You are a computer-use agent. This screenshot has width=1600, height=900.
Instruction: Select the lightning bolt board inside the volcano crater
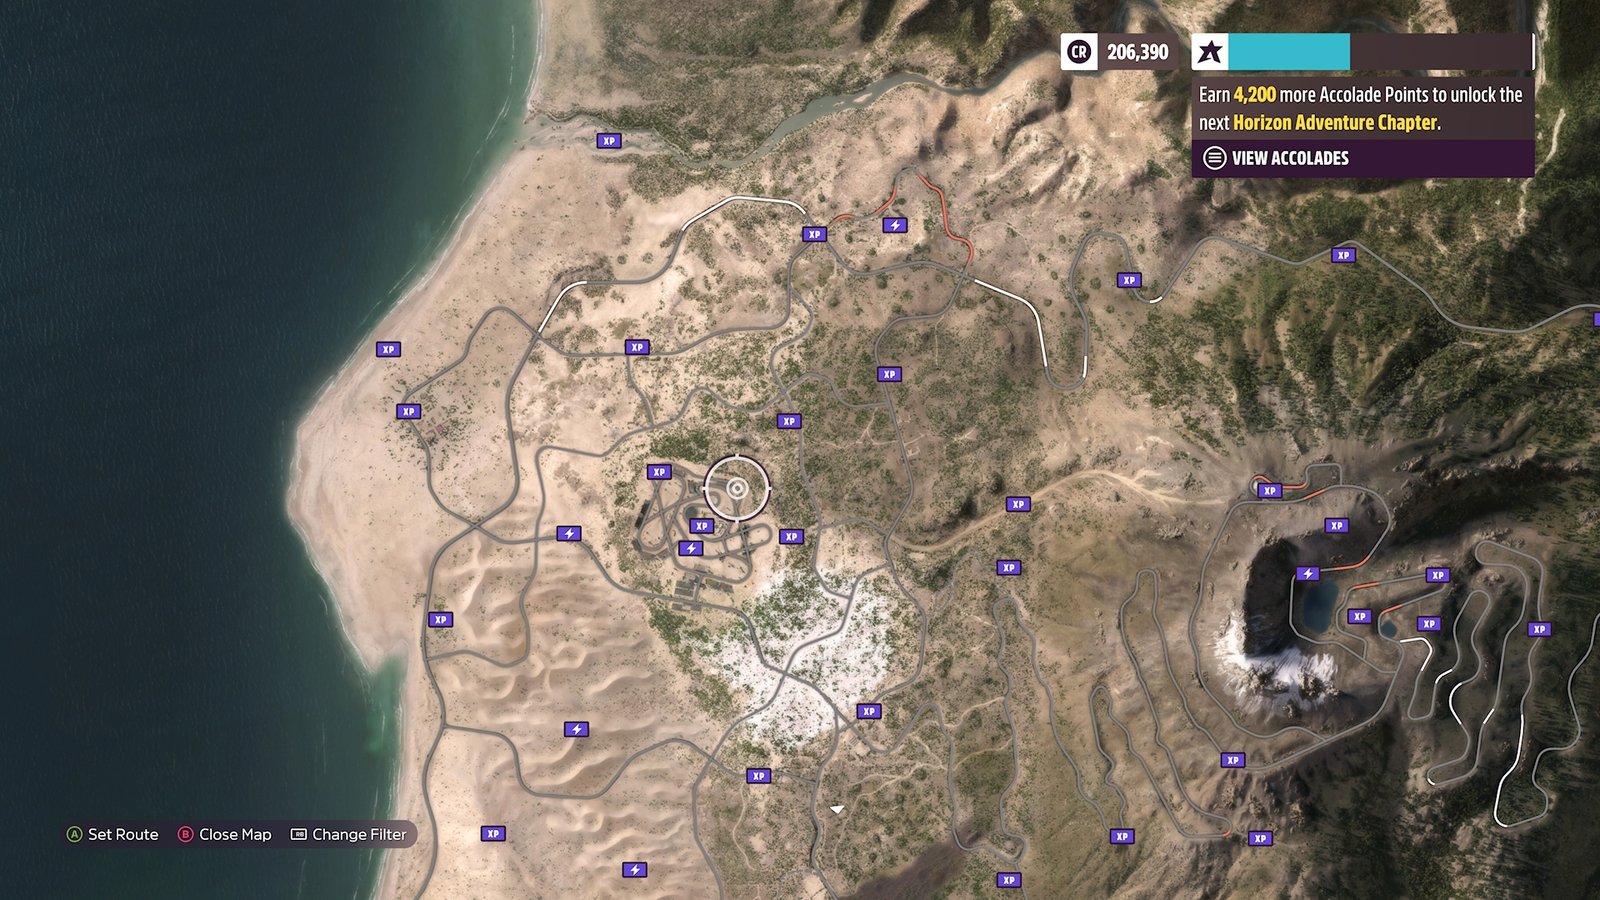1308,574
